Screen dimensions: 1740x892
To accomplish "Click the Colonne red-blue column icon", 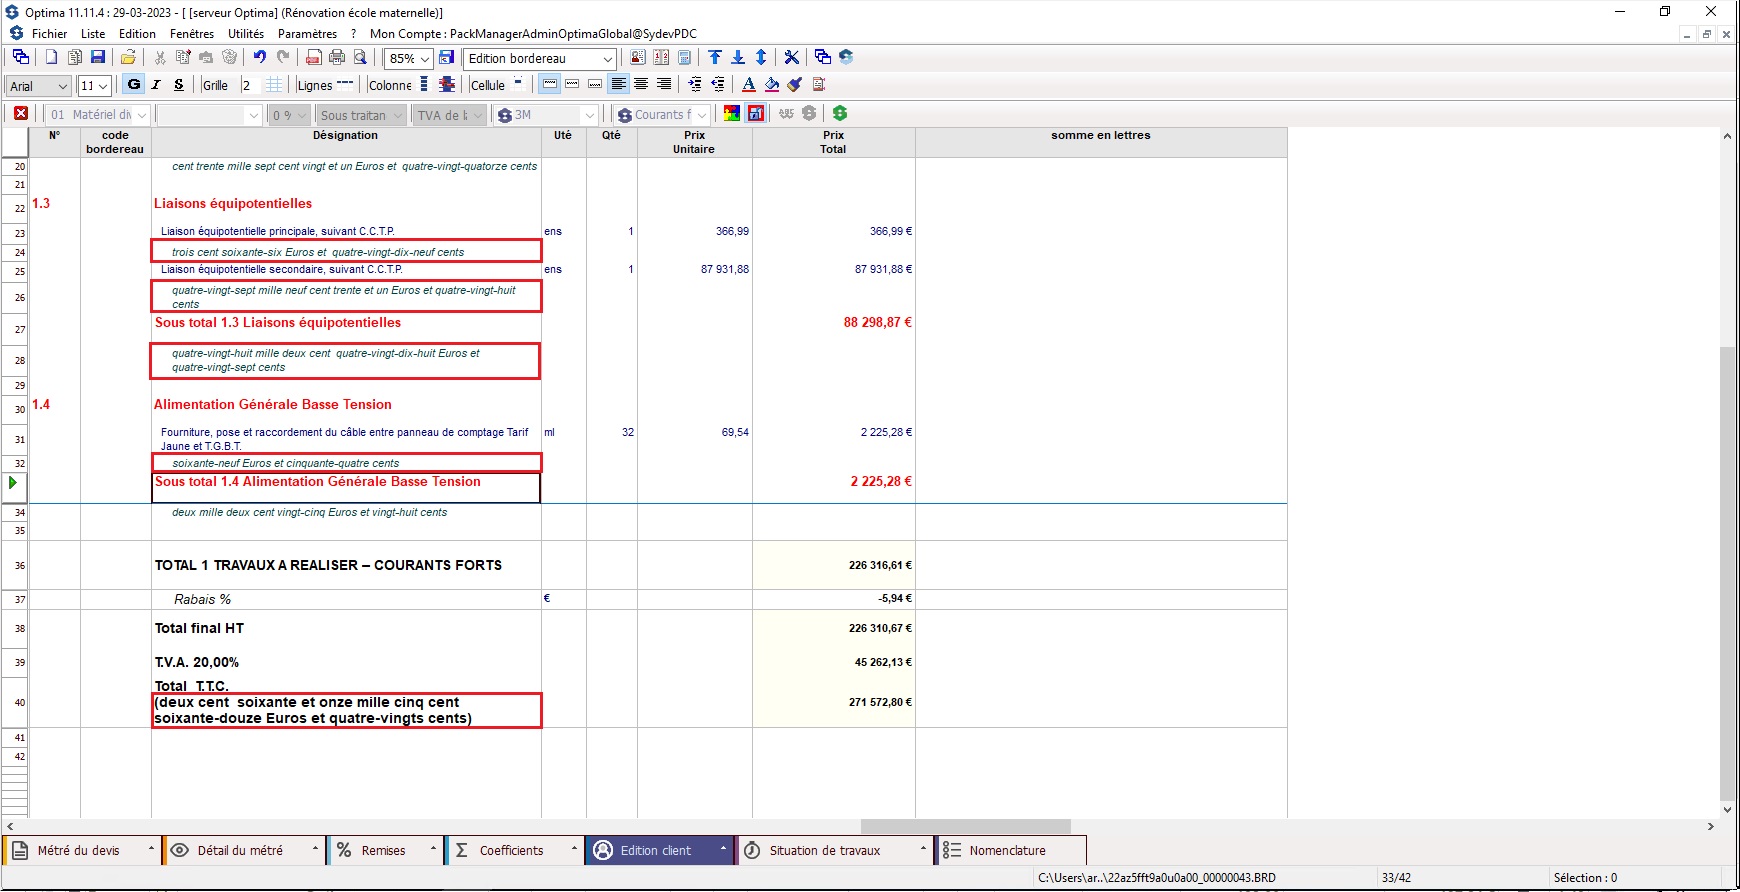I will [447, 85].
